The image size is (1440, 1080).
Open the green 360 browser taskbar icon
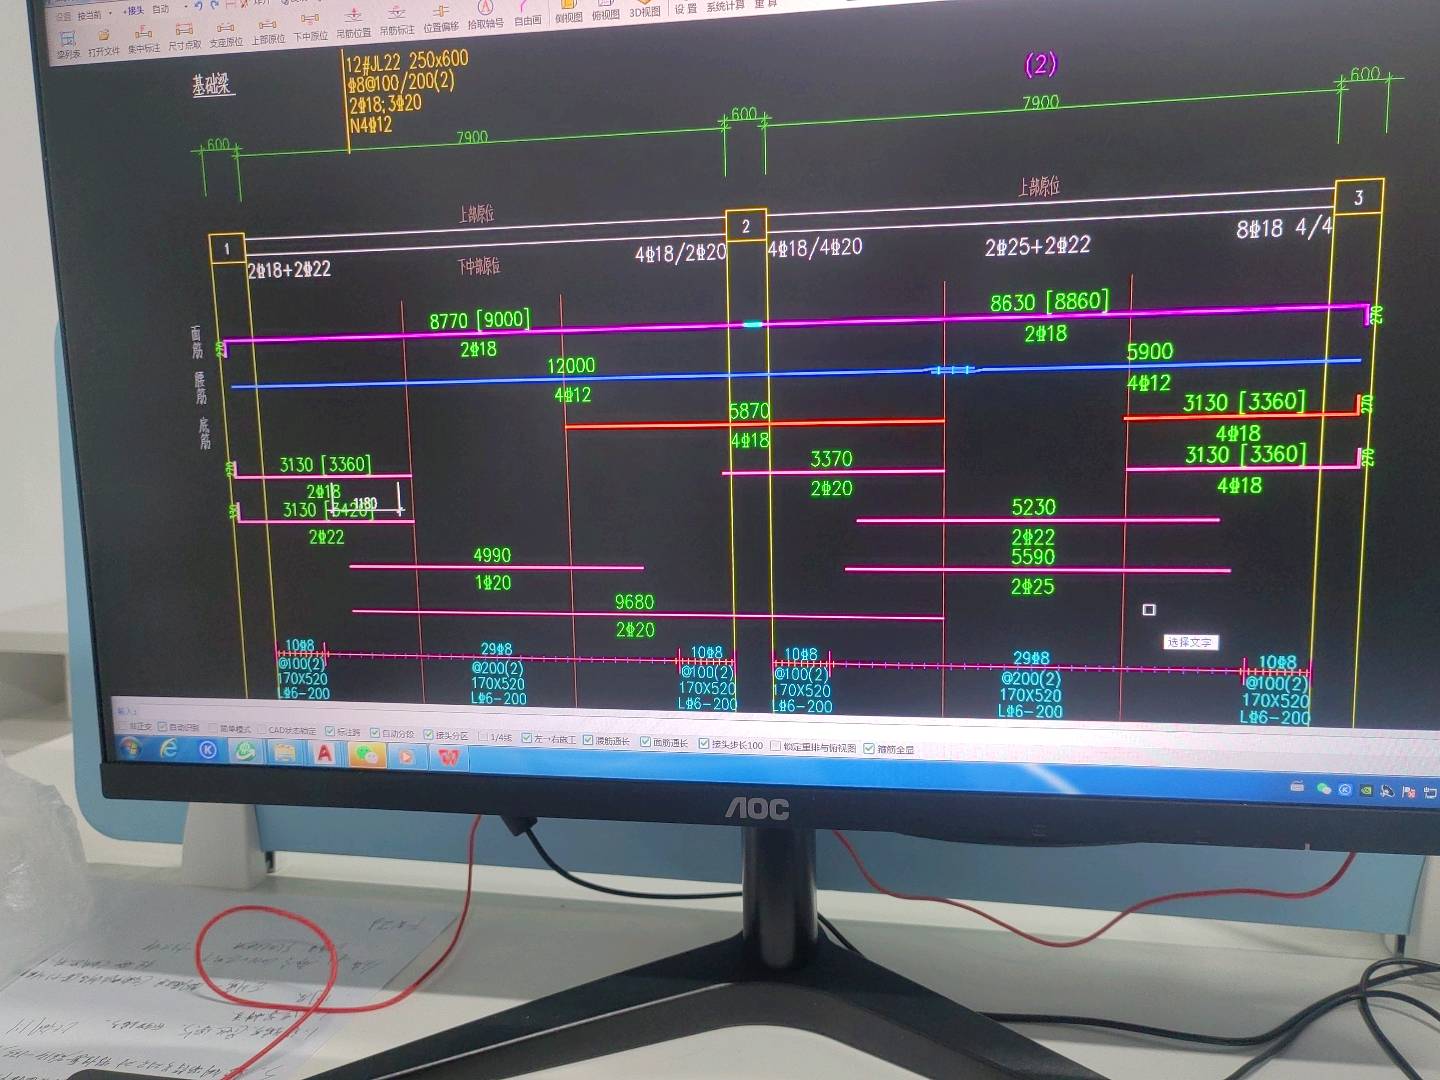tap(244, 751)
